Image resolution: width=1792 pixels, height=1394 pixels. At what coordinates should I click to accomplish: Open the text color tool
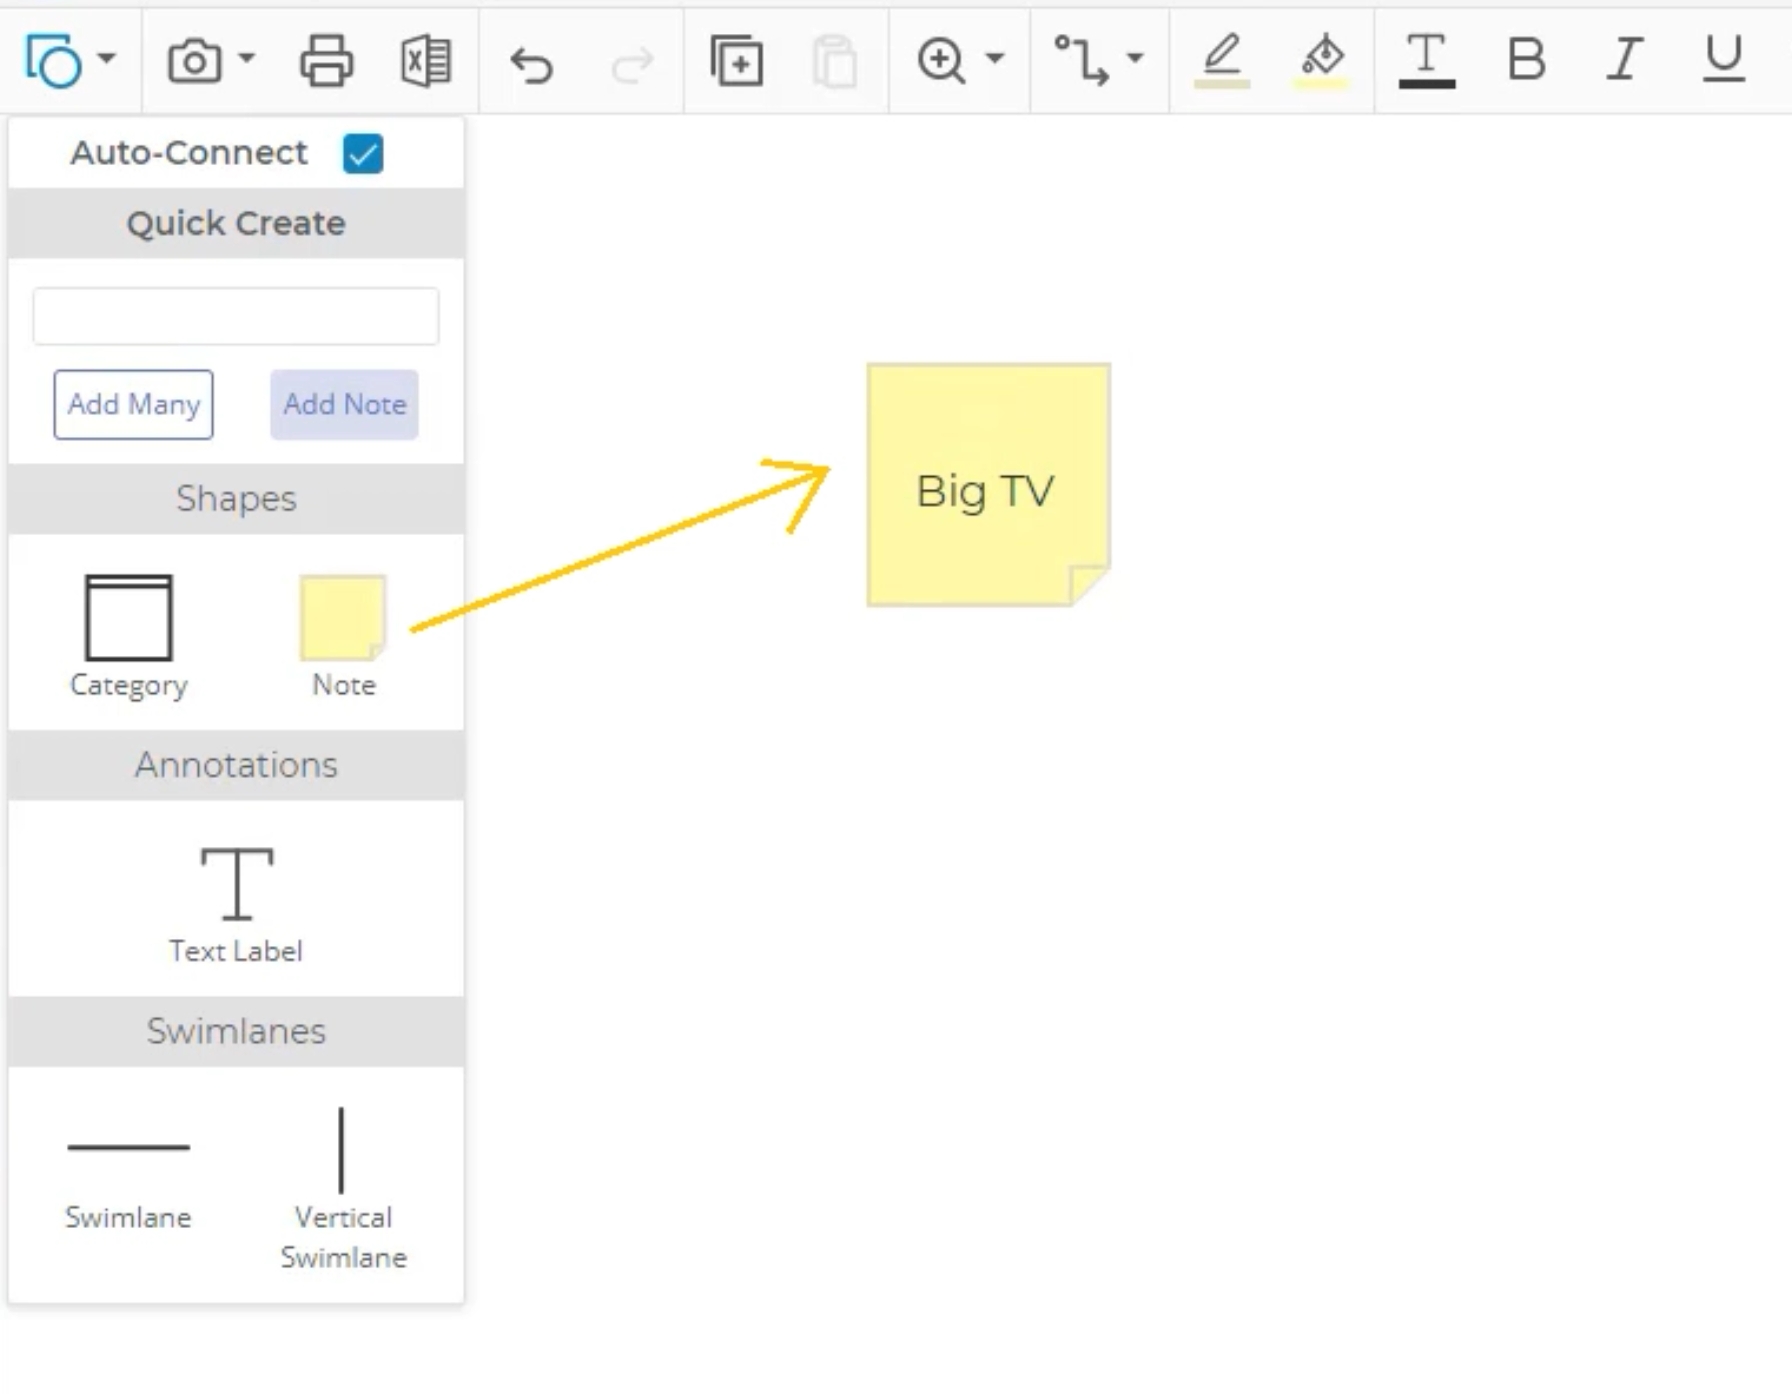[x=1427, y=60]
